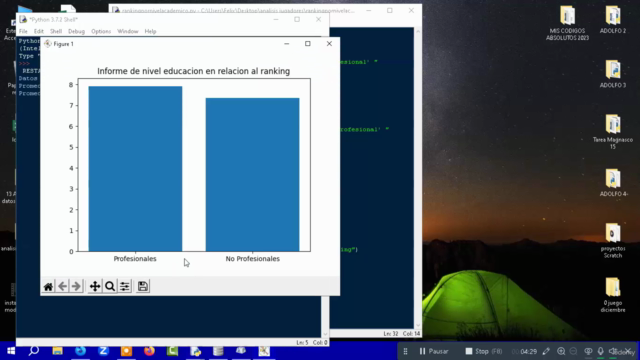Click 'No Profesionales' x-axis label
This screenshot has height=360, width=640.
pos(252,259)
